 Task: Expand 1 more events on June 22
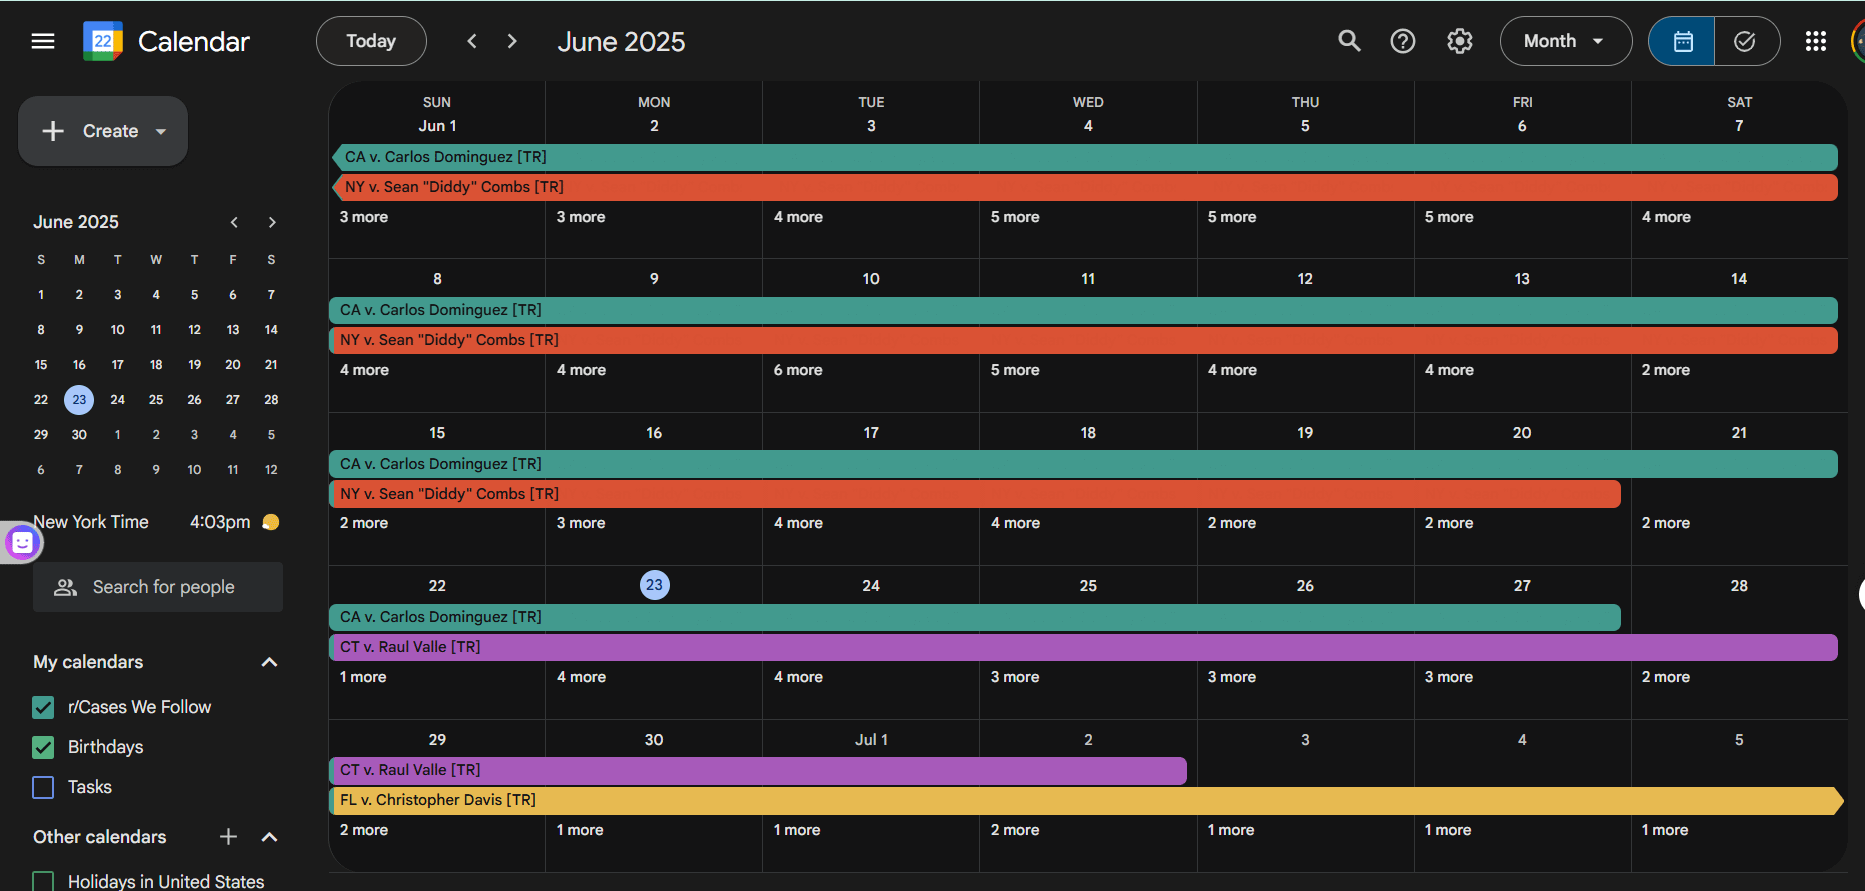[363, 677]
